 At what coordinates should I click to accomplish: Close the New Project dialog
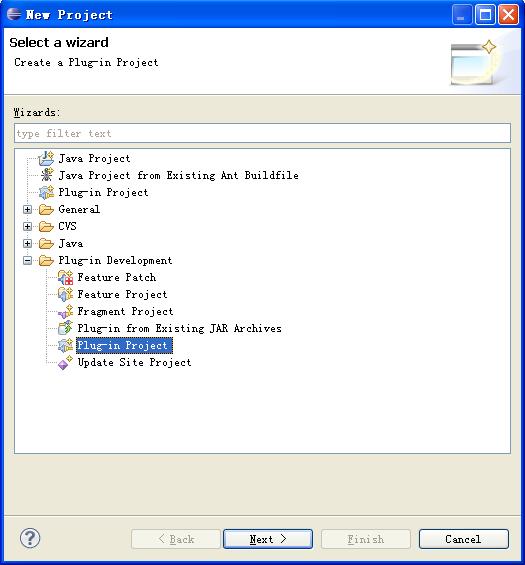(508, 15)
